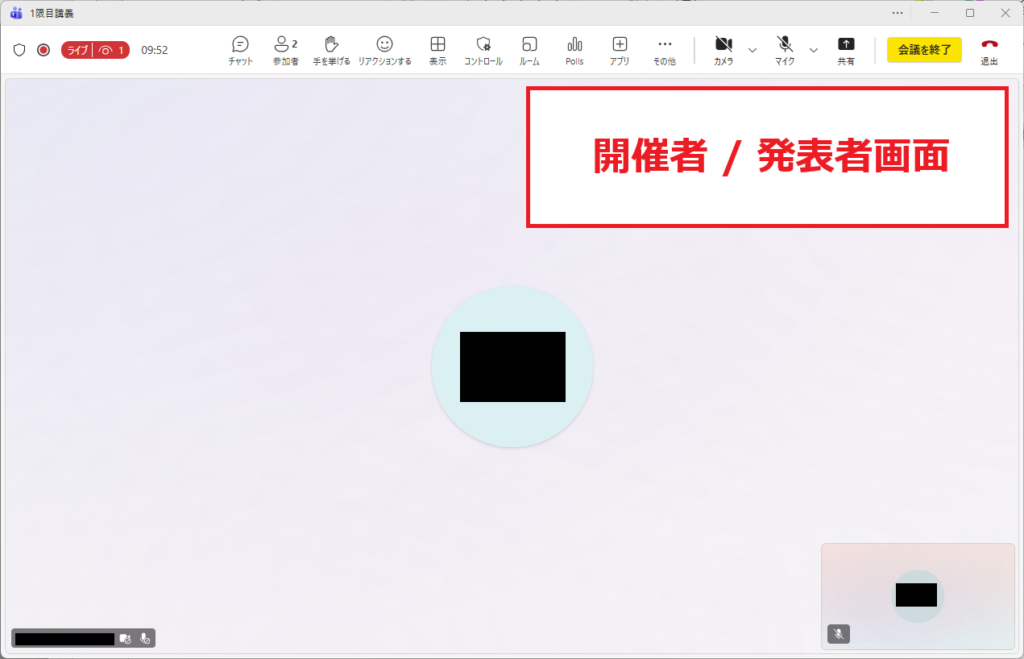Expand the microphone options dropdown arrow

pyautogui.click(x=813, y=50)
